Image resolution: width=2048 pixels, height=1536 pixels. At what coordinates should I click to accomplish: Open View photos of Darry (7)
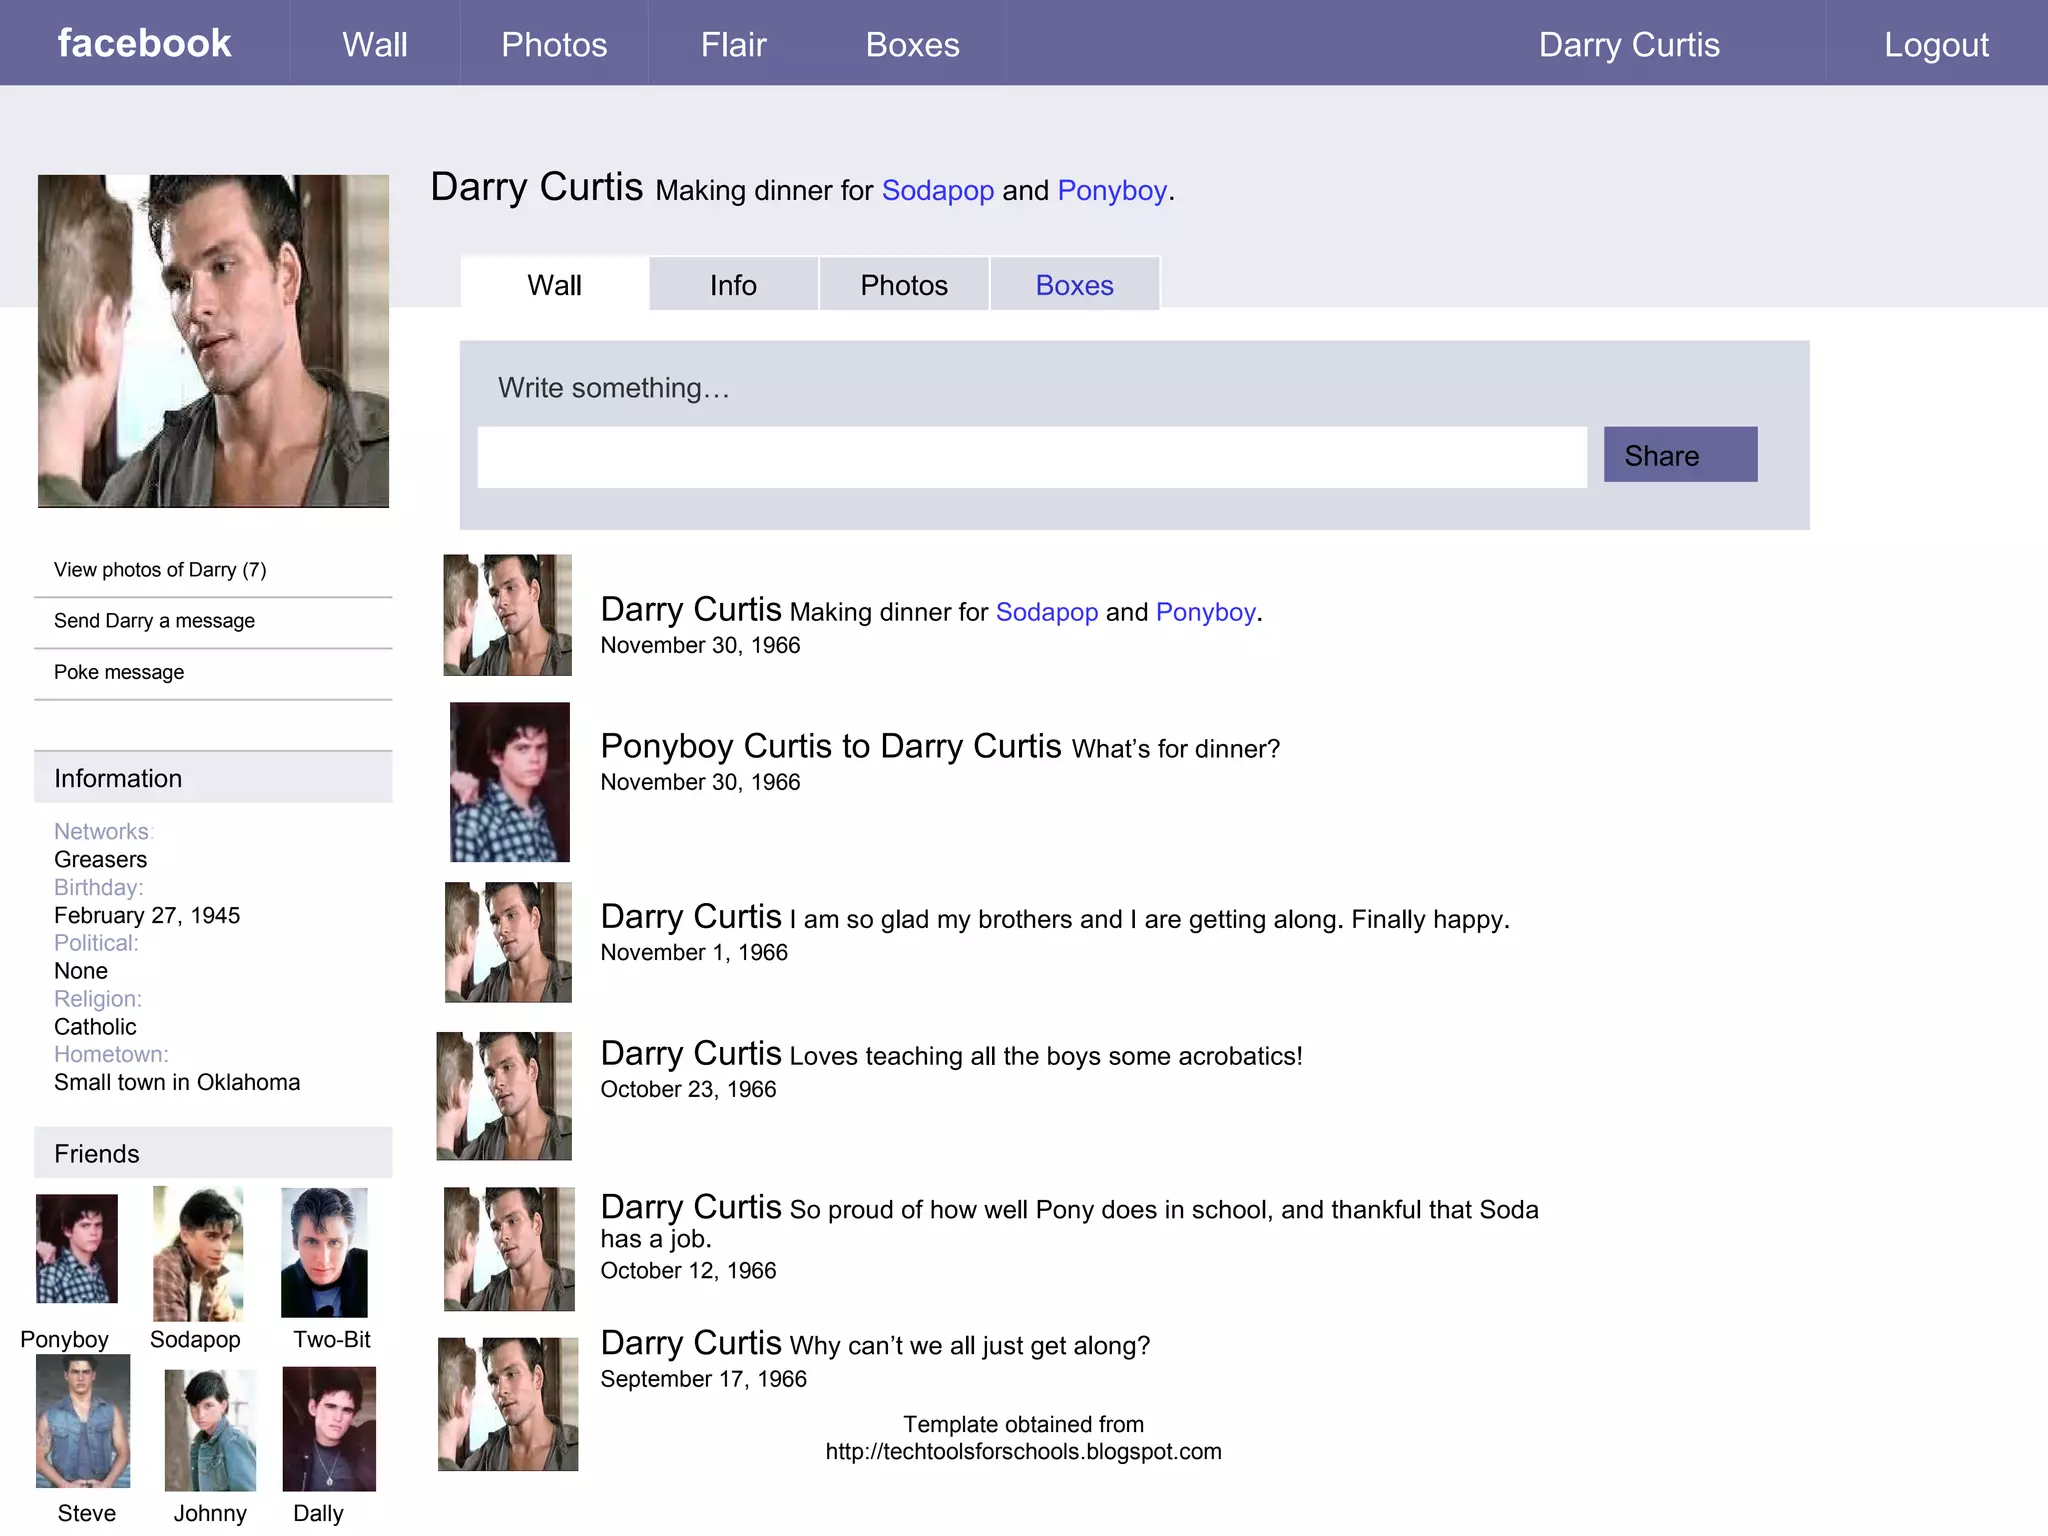(x=160, y=570)
